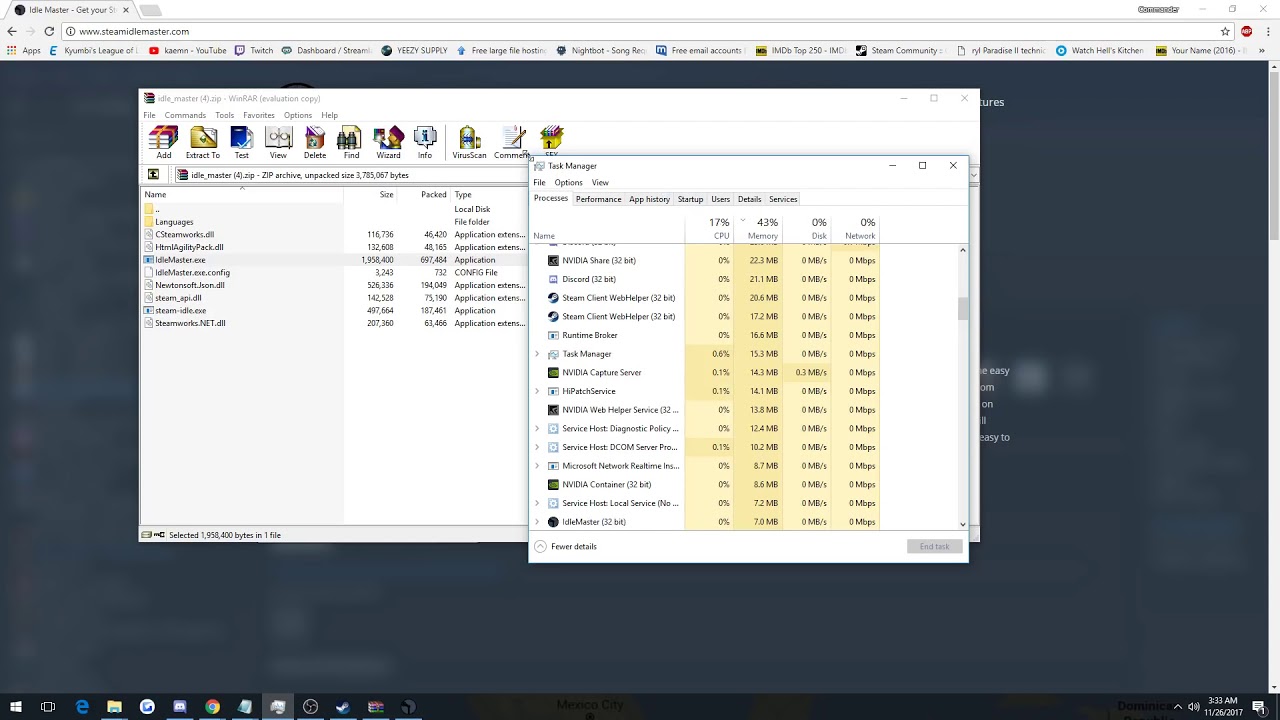Screen dimensions: 1280x720
Task: Switch to the Services tab
Action: [x=783, y=199]
